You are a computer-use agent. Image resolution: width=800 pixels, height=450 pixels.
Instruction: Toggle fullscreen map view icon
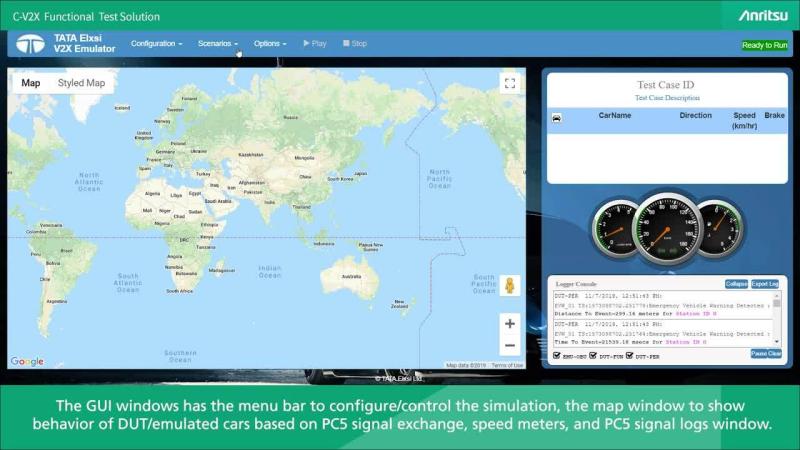click(510, 84)
